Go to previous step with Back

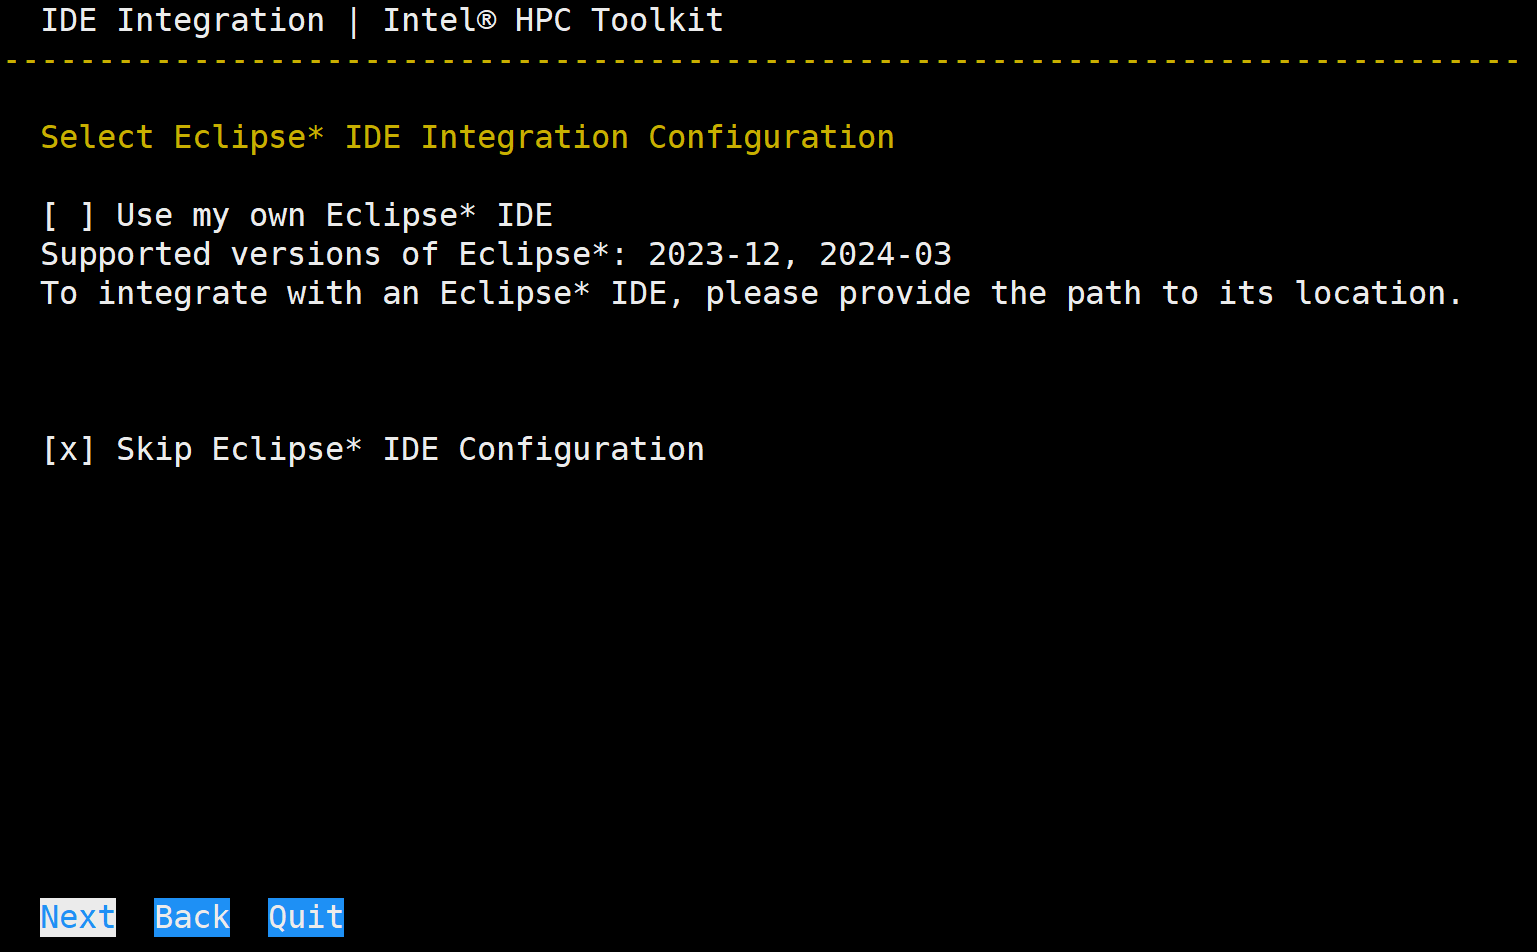[192, 917]
